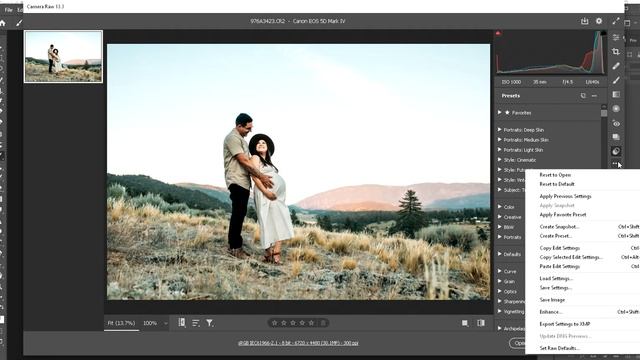Screen dimensions: 640x360
Task: Open zoom level dropdown arrow beside 100%
Action: point(166,323)
